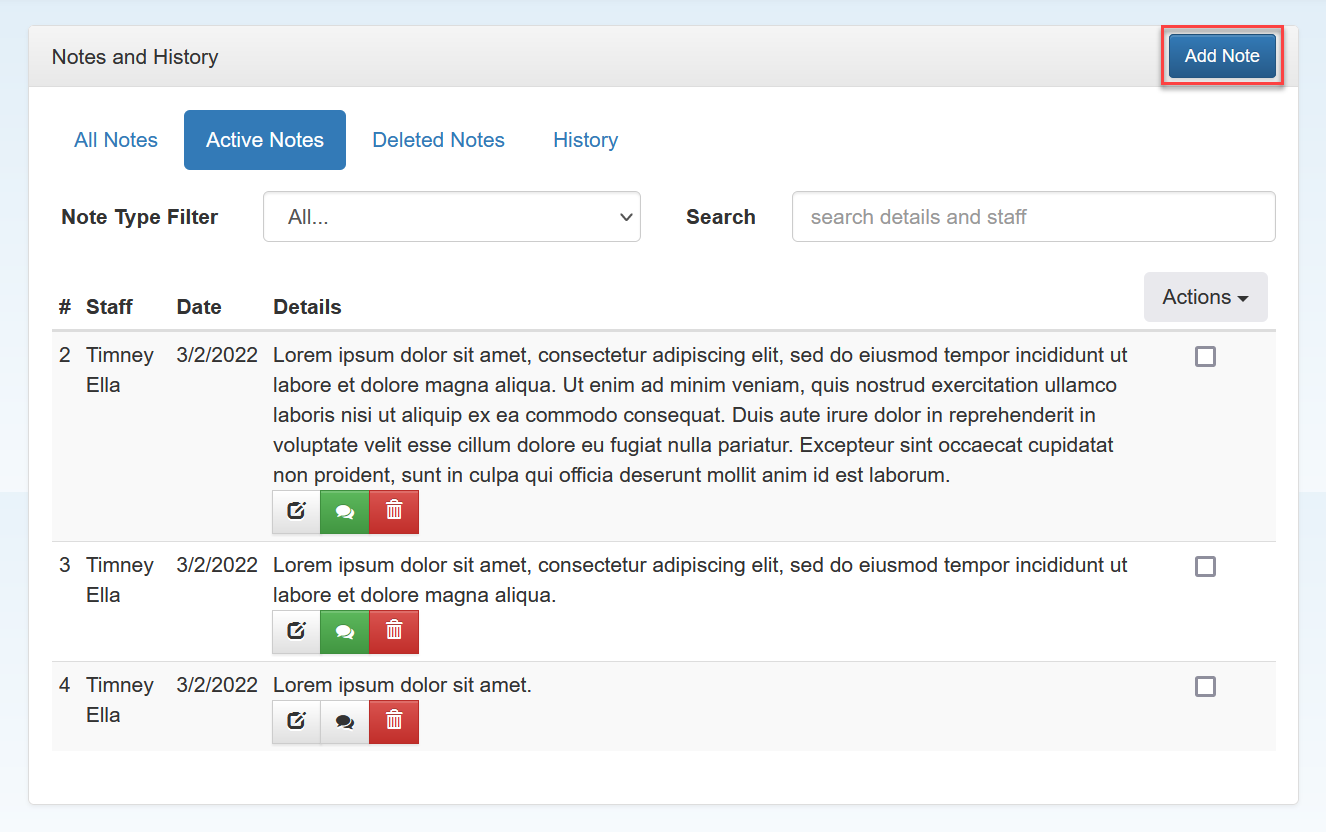Open comments on note 4
This screenshot has height=832, width=1326.
345,722
